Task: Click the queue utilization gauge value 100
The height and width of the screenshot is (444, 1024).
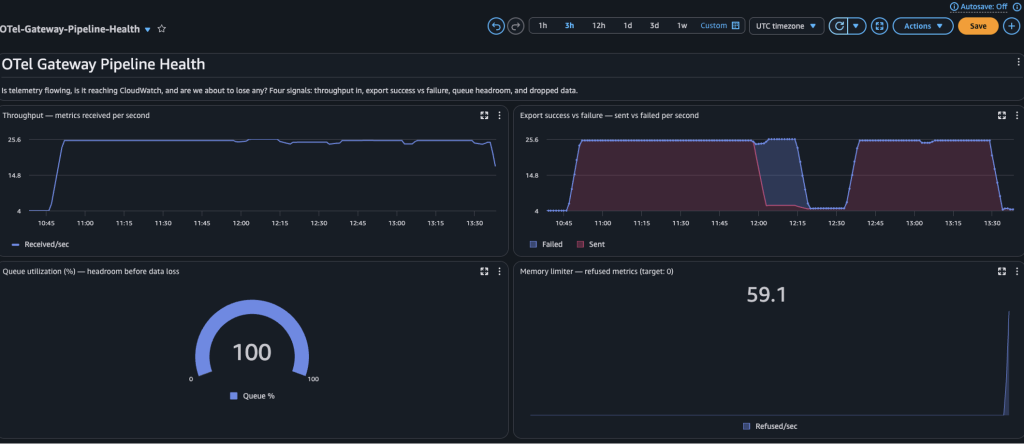Action: pos(252,353)
